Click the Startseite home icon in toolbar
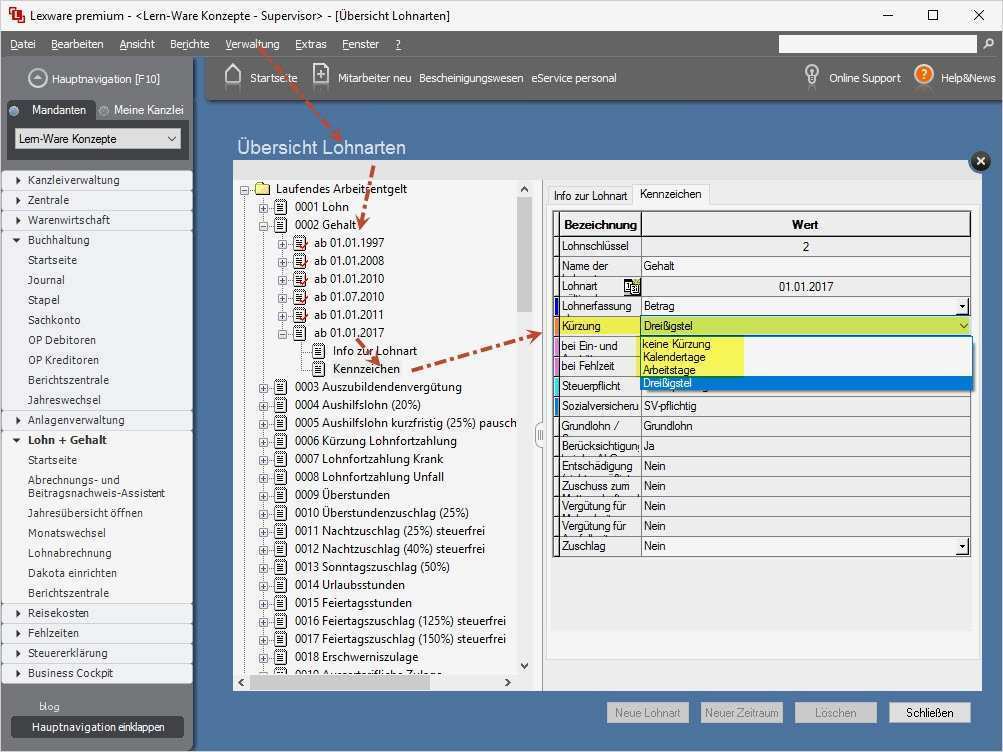Viewport: 1003px width, 752px height. coord(233,76)
